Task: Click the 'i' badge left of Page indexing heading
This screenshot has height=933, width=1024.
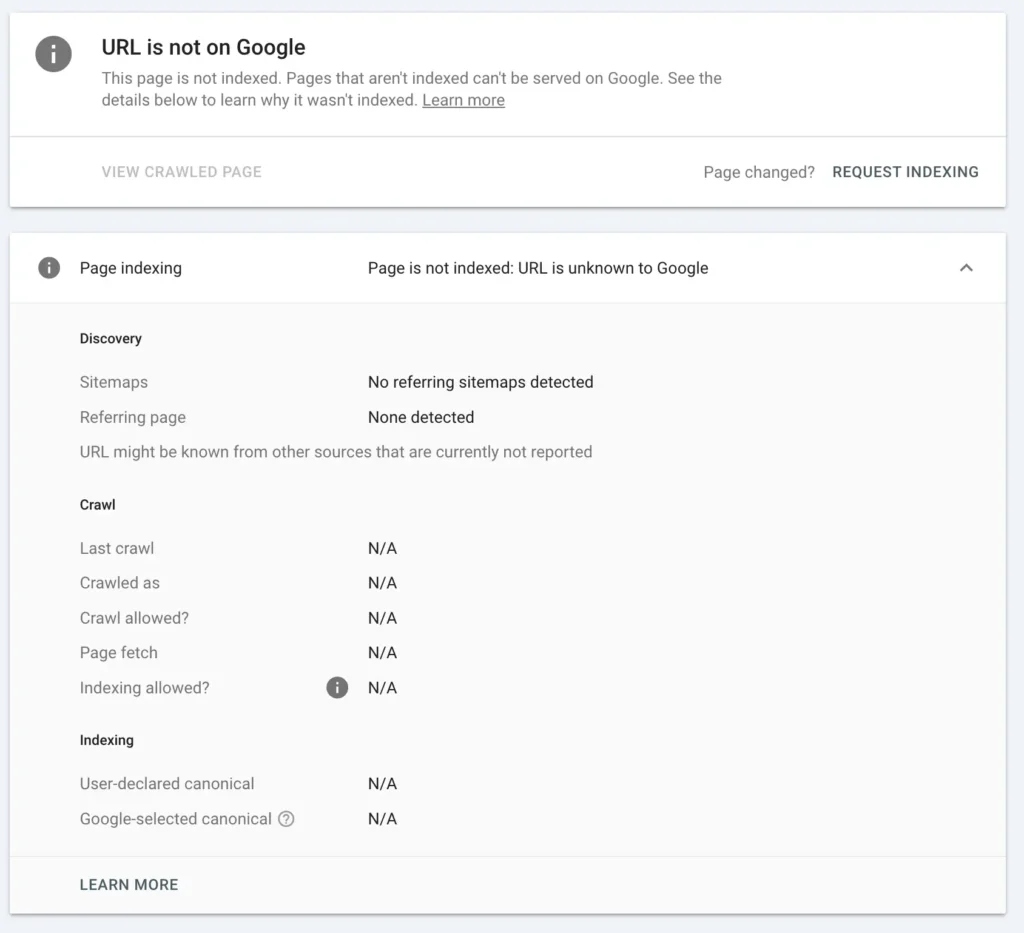Action: coord(48,268)
